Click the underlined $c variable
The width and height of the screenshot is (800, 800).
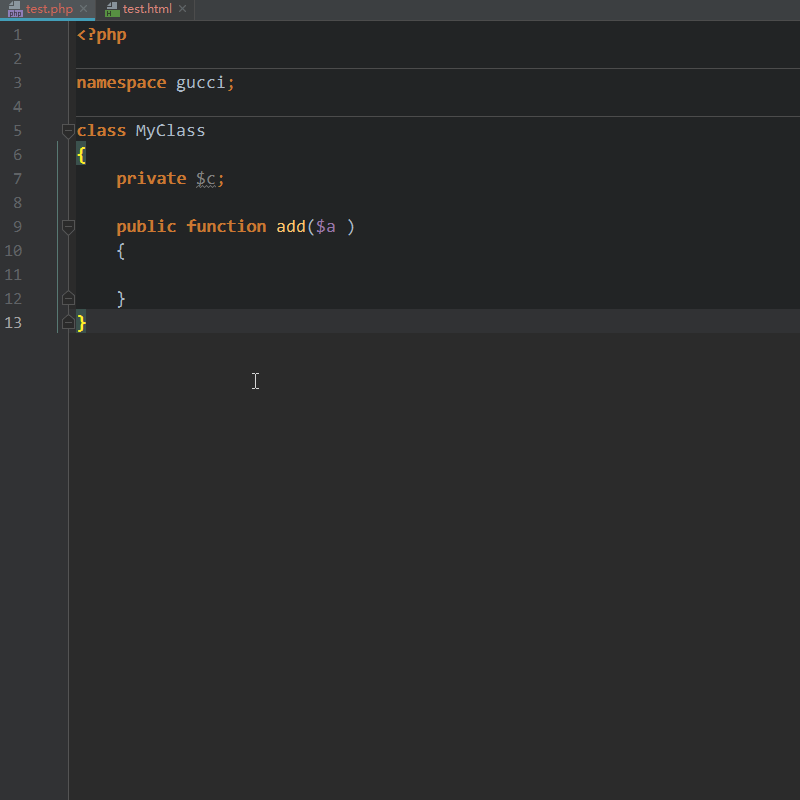(x=206, y=179)
